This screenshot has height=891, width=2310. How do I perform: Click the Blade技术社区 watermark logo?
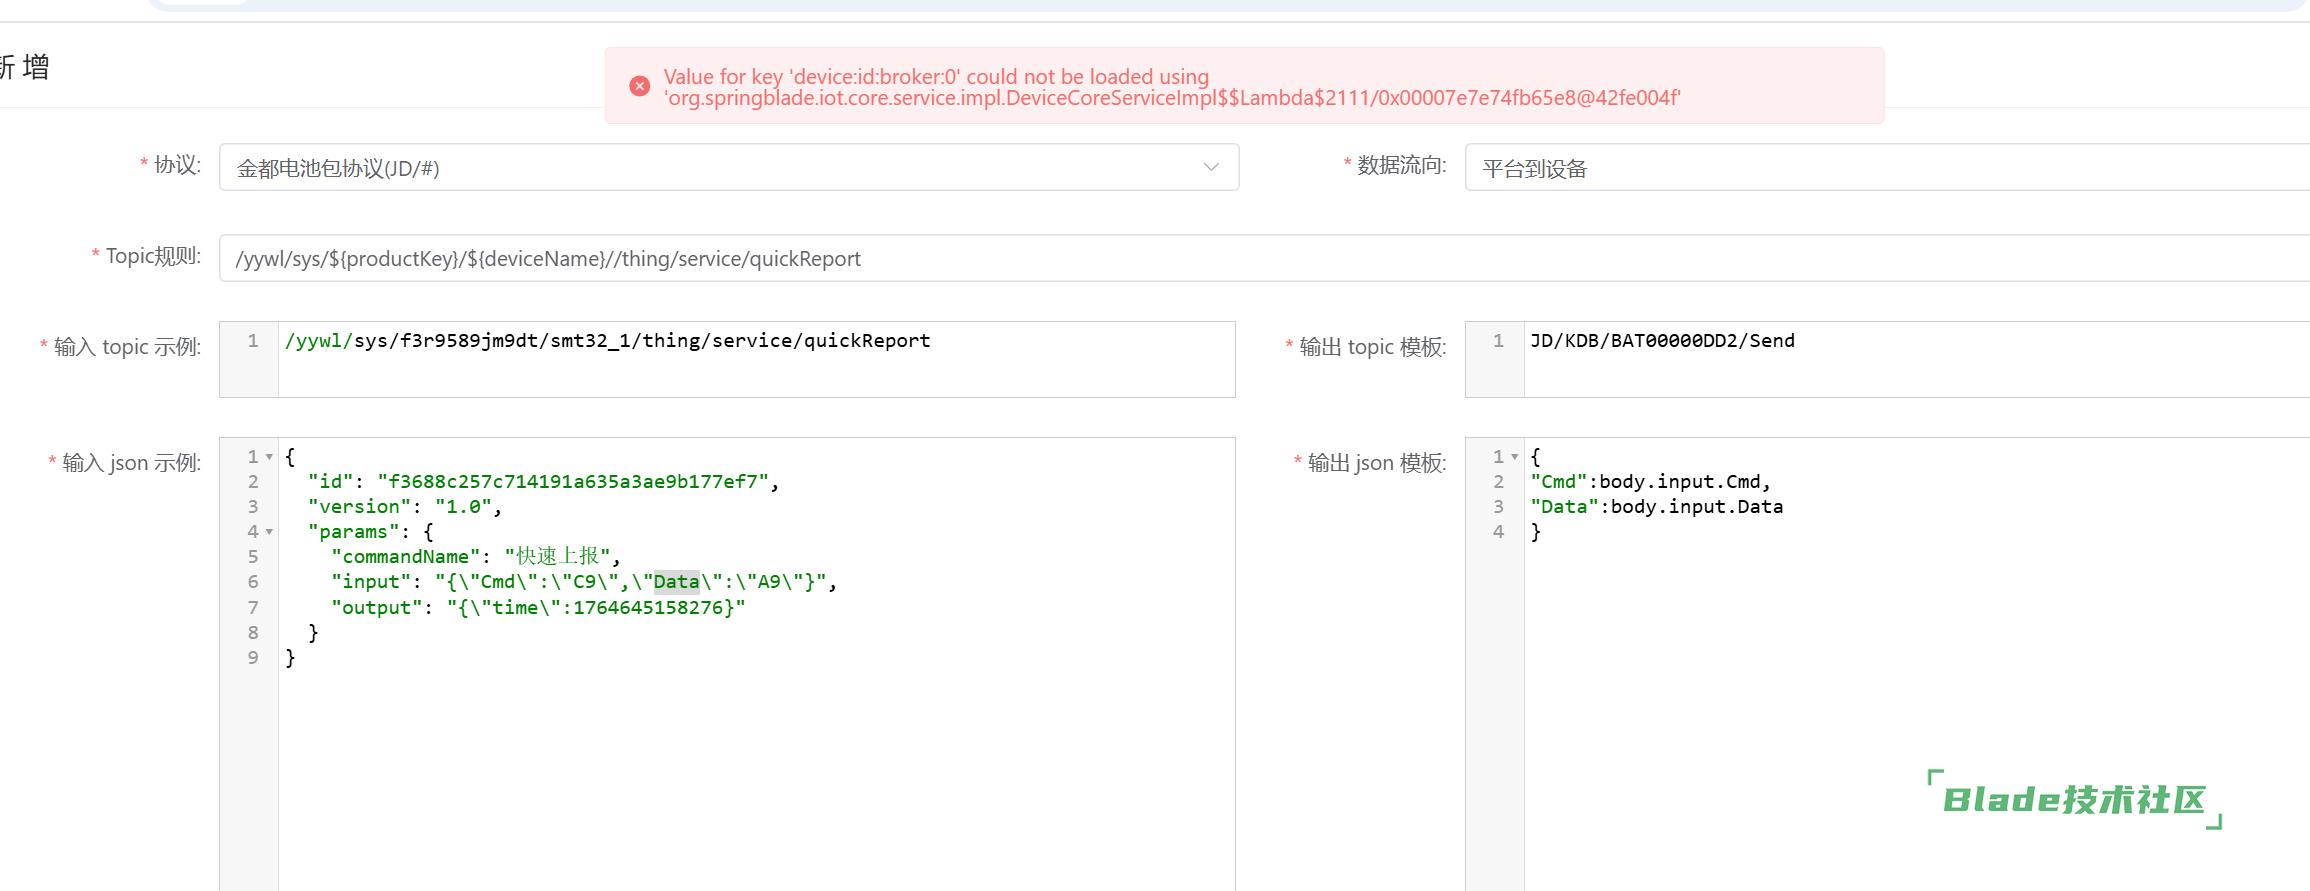point(2074,800)
